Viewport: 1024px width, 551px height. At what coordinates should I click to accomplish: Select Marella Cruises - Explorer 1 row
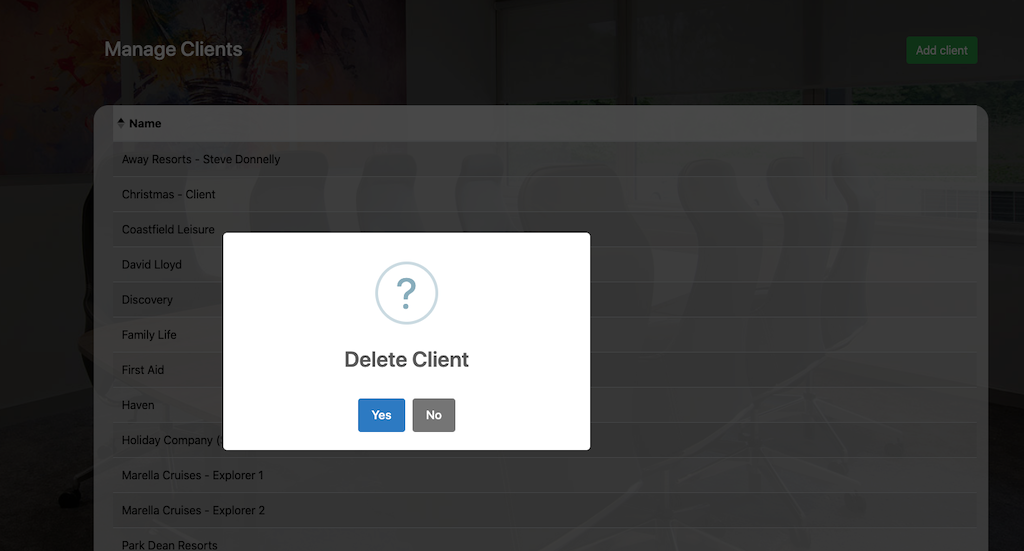193,475
